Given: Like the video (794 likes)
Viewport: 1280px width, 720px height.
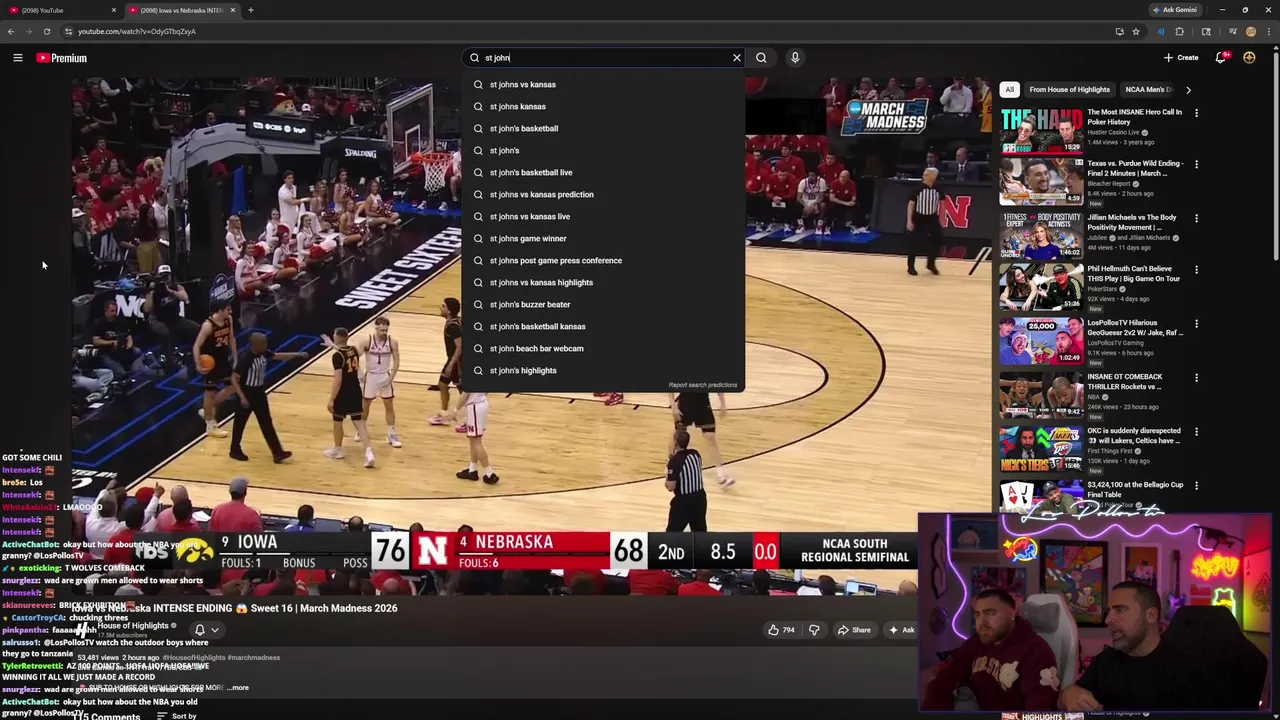Looking at the screenshot, I should click(x=781, y=630).
